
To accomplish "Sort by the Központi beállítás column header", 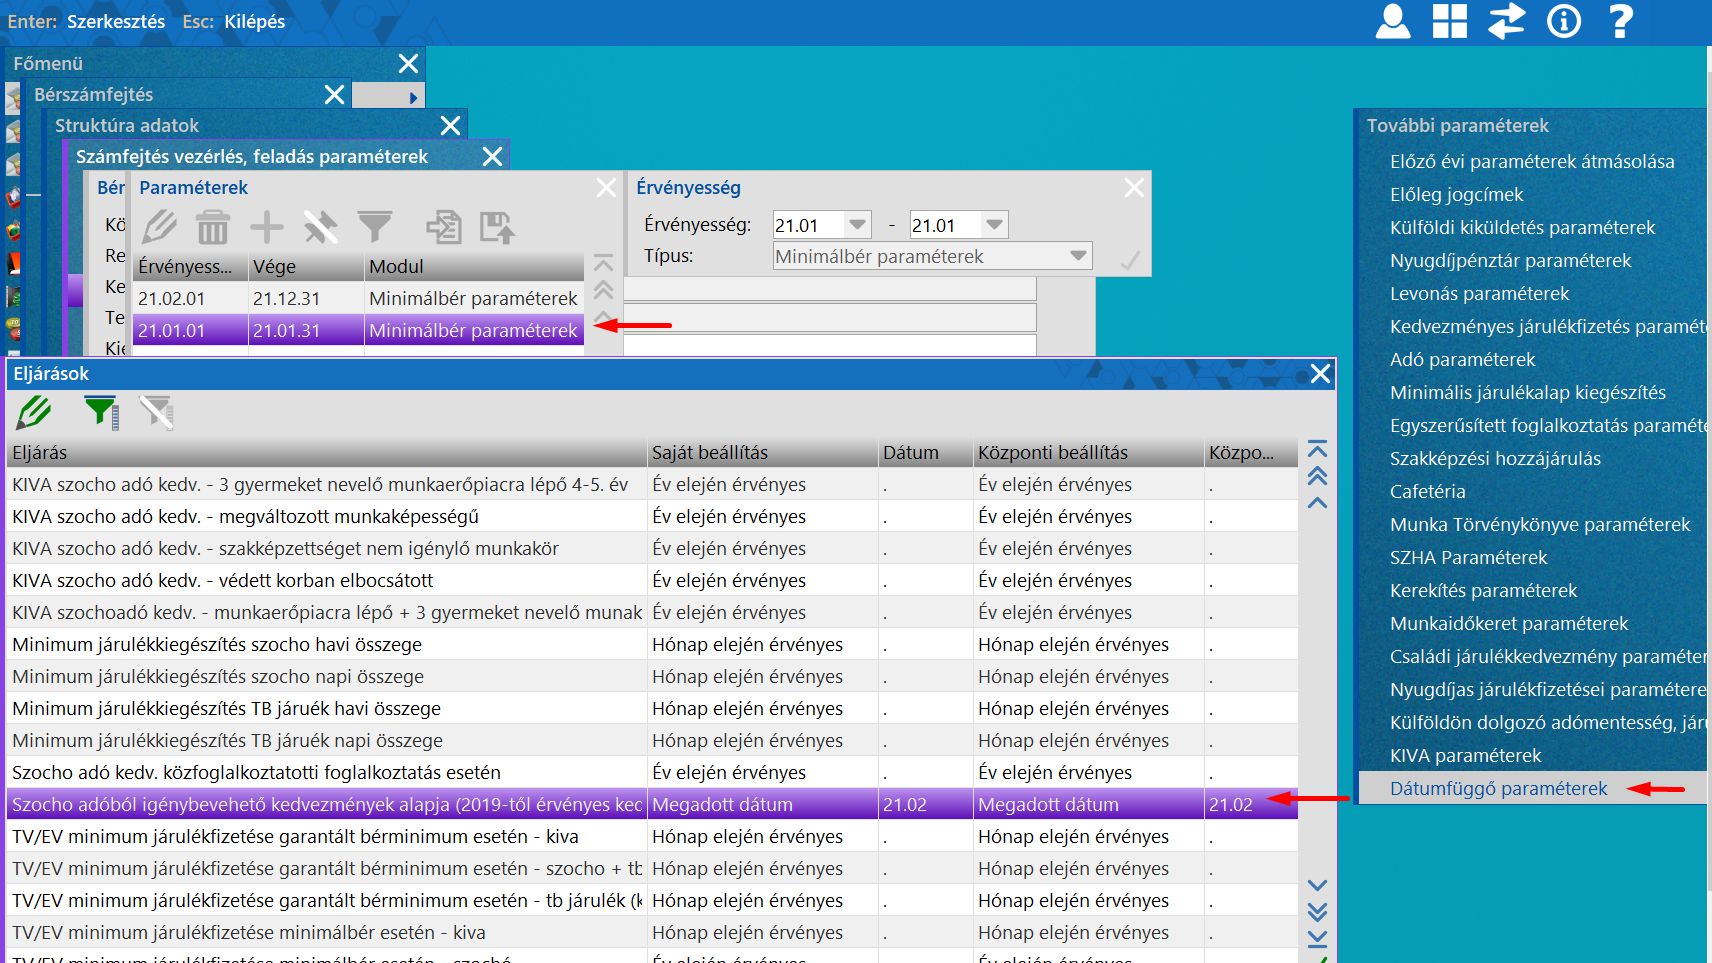I will click(1089, 452).
